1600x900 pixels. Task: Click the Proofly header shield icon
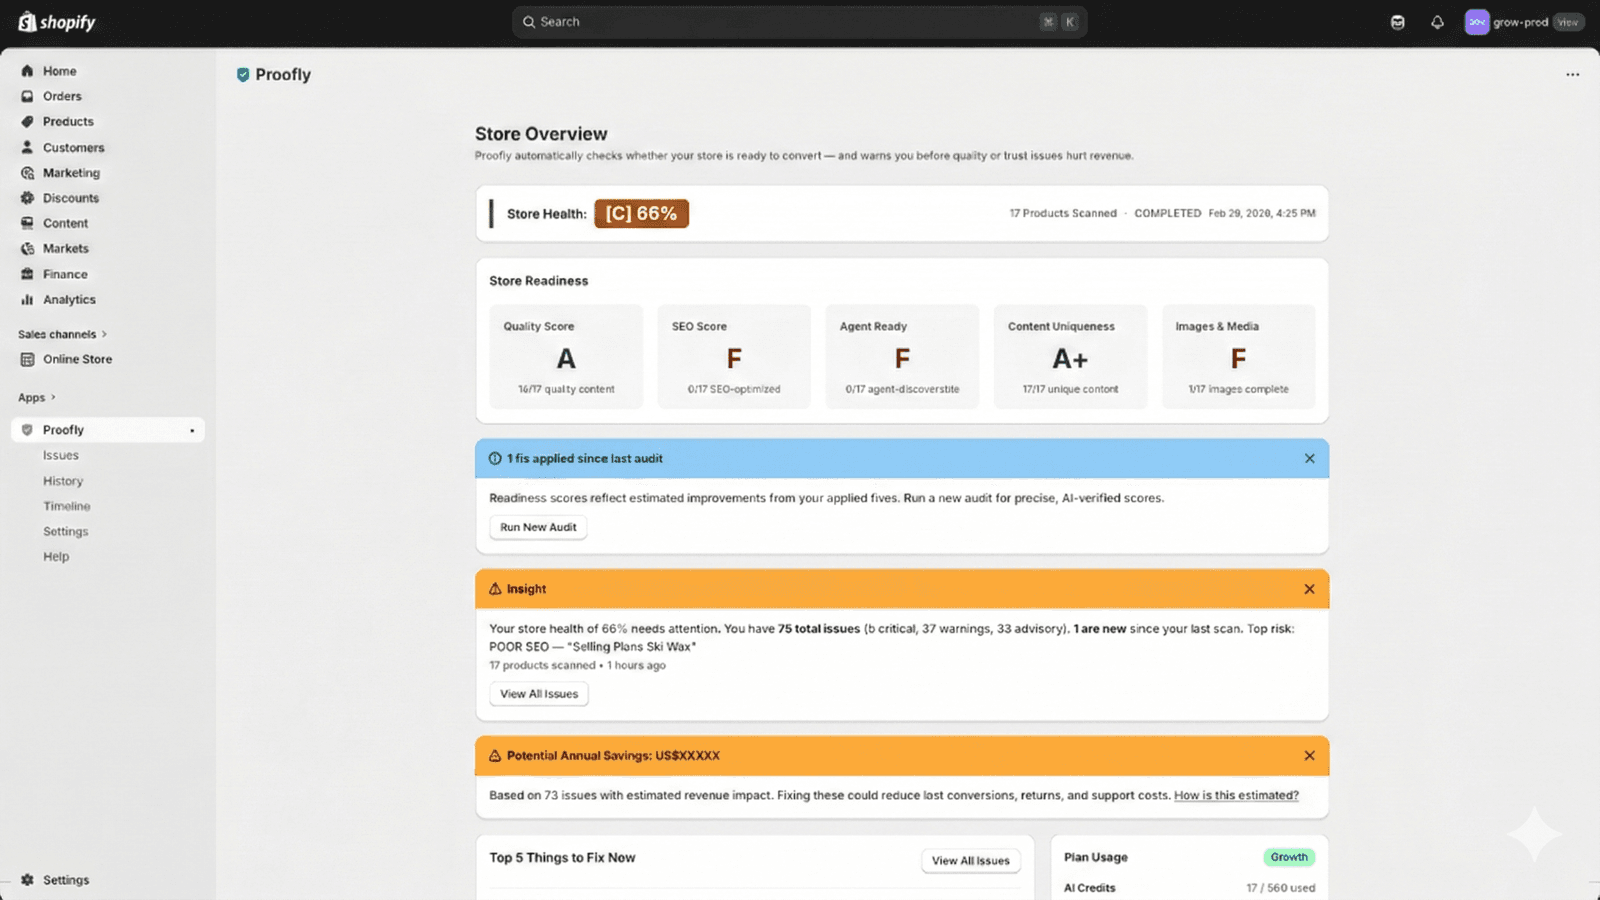243,75
